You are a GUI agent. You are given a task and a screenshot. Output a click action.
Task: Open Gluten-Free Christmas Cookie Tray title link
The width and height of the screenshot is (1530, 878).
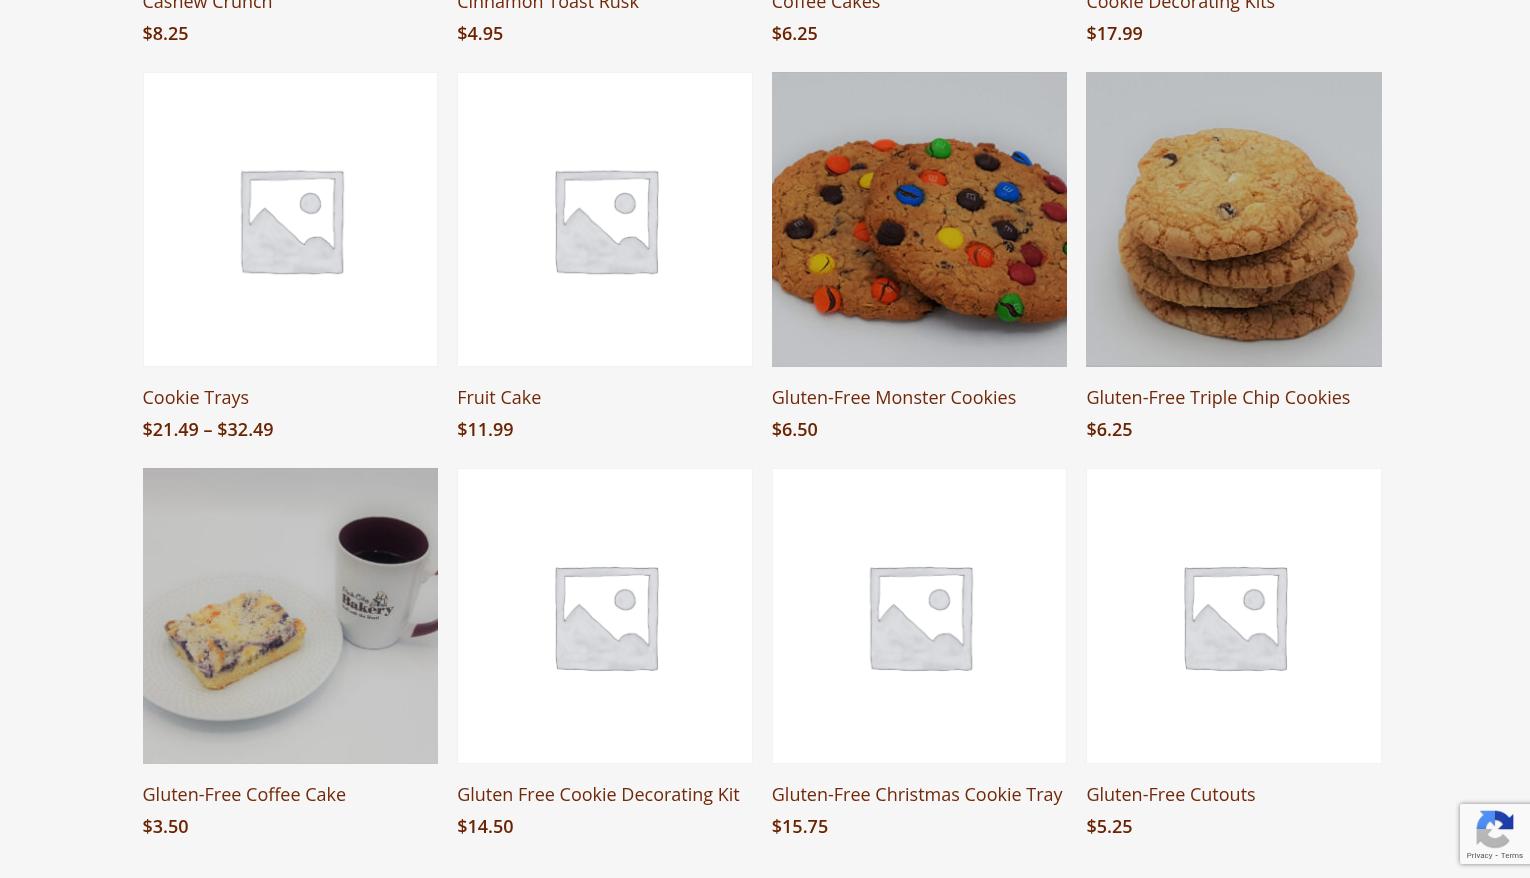(916, 794)
